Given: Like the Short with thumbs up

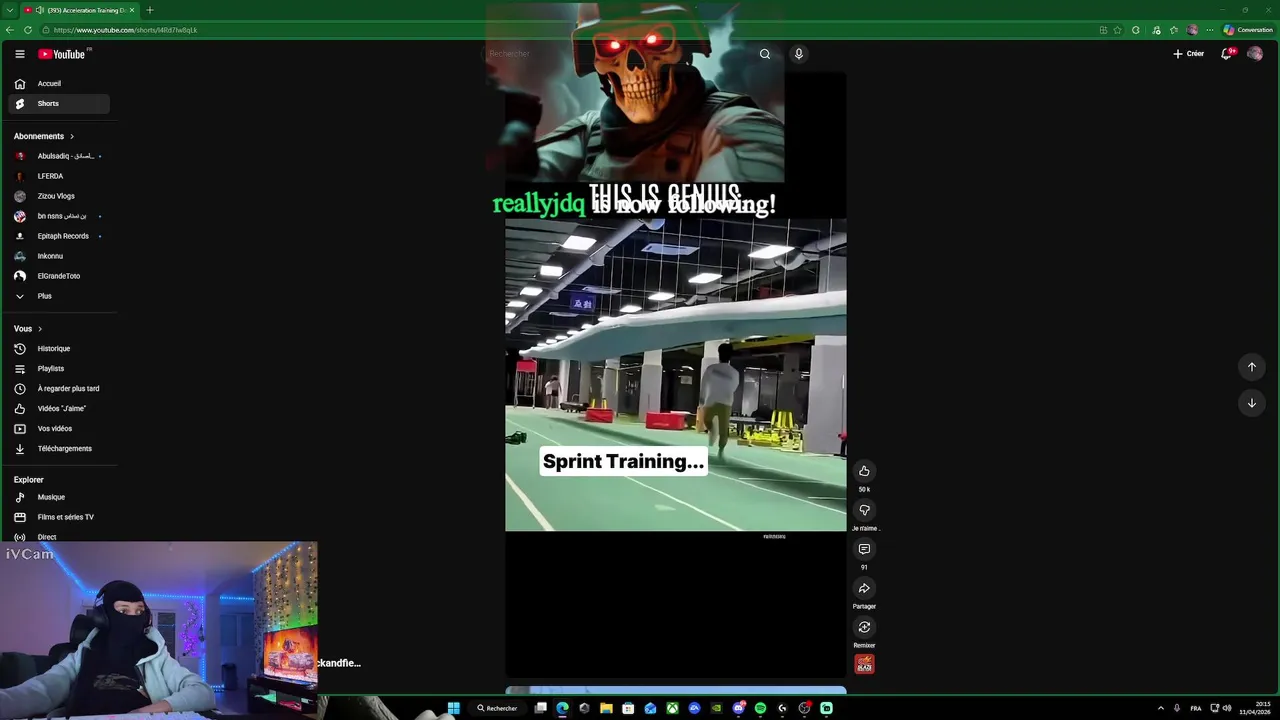Looking at the screenshot, I should (x=864, y=471).
